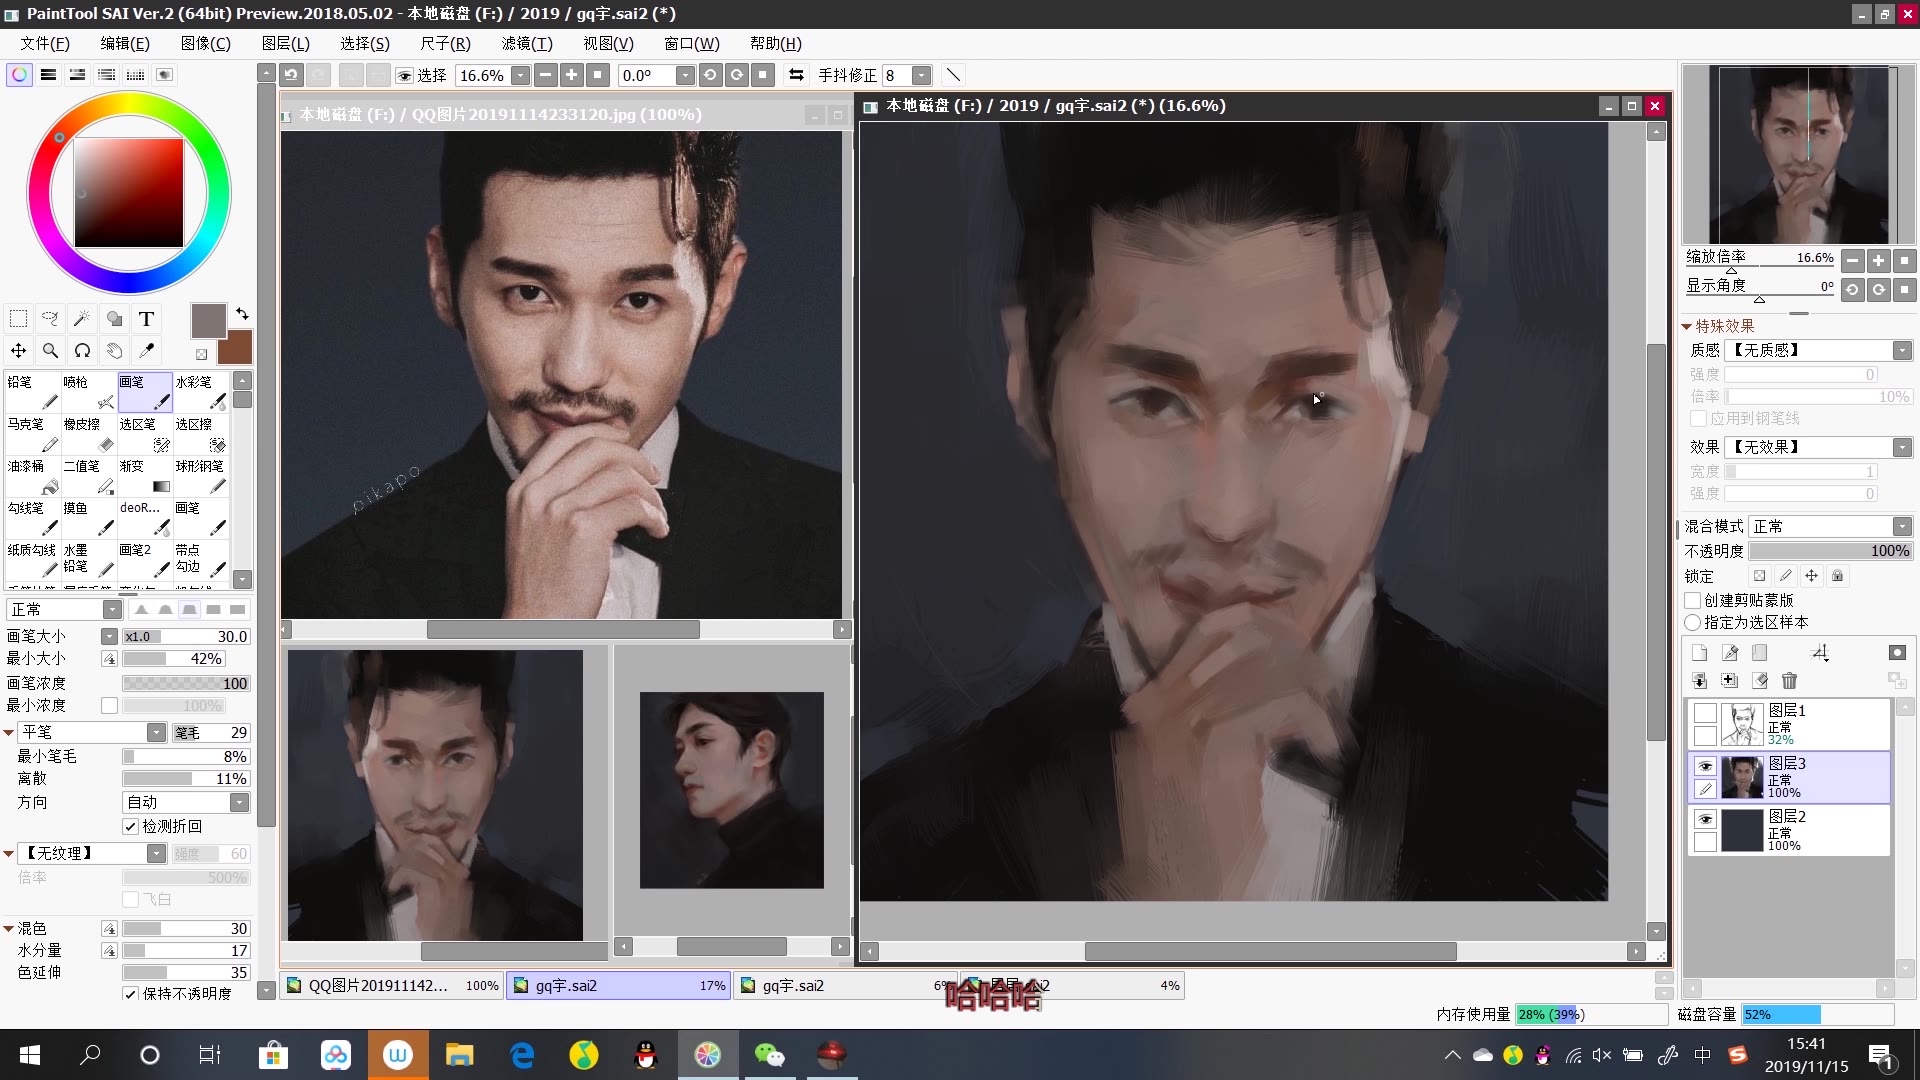Collapse the 特殊效果 section
The image size is (1920, 1080).
point(1686,326)
